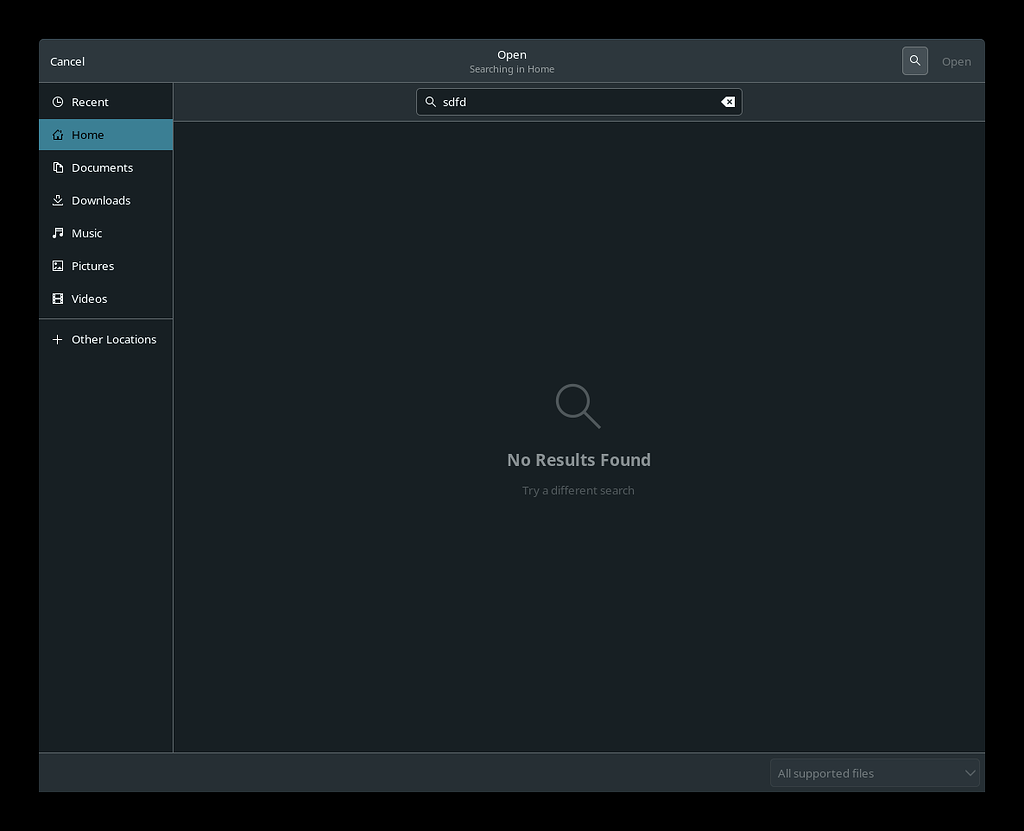Expand the file type chevron arrow

click(969, 772)
